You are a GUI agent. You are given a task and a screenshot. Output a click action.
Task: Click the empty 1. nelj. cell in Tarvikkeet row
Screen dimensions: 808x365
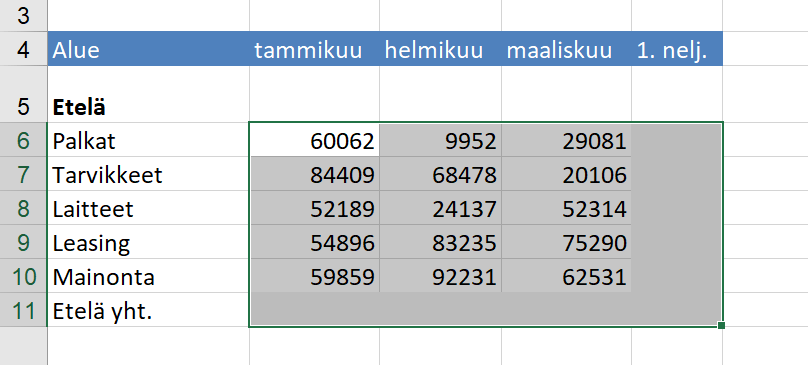(x=677, y=174)
